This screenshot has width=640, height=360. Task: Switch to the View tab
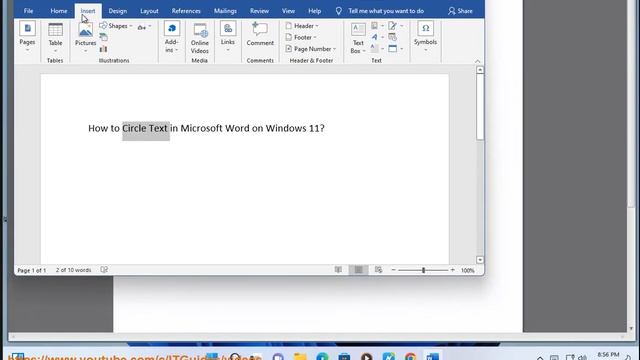[x=288, y=11]
